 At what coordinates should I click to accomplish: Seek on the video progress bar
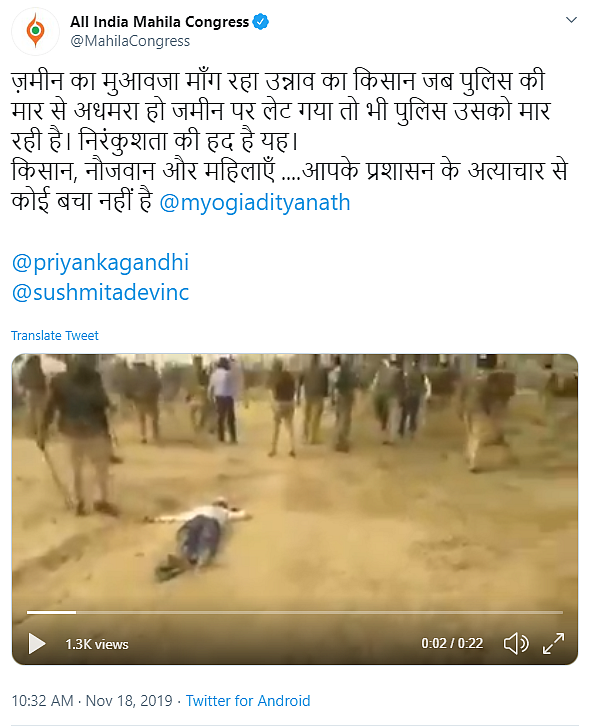[295, 612]
